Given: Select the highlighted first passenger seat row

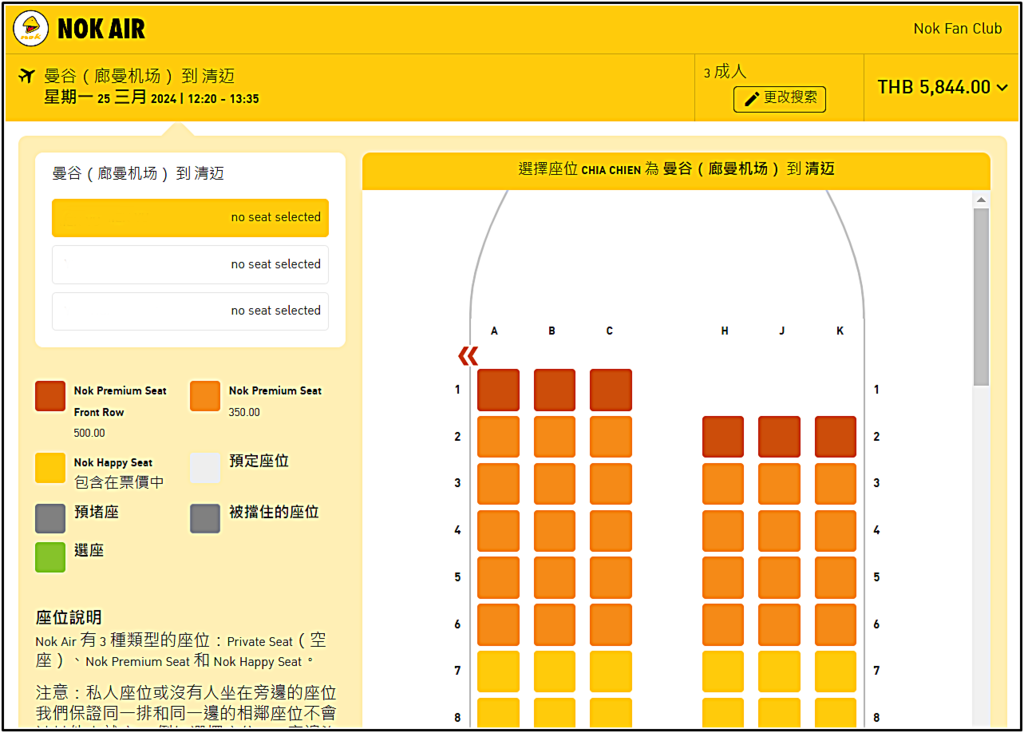Looking at the screenshot, I should click(x=190, y=218).
